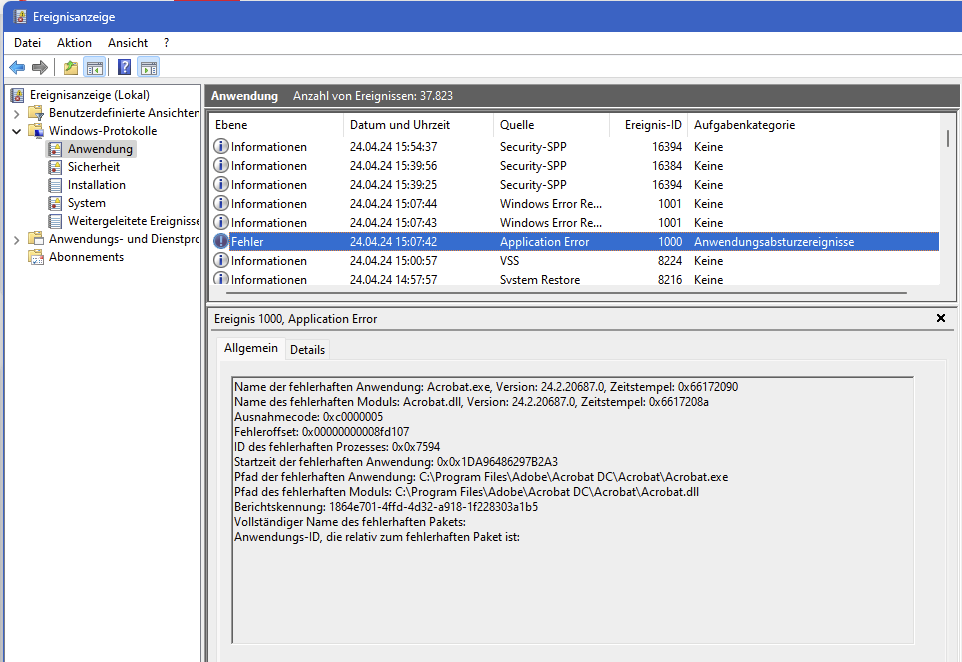Open the Abonnements node
The image size is (962, 662).
pyautogui.click(x=86, y=257)
